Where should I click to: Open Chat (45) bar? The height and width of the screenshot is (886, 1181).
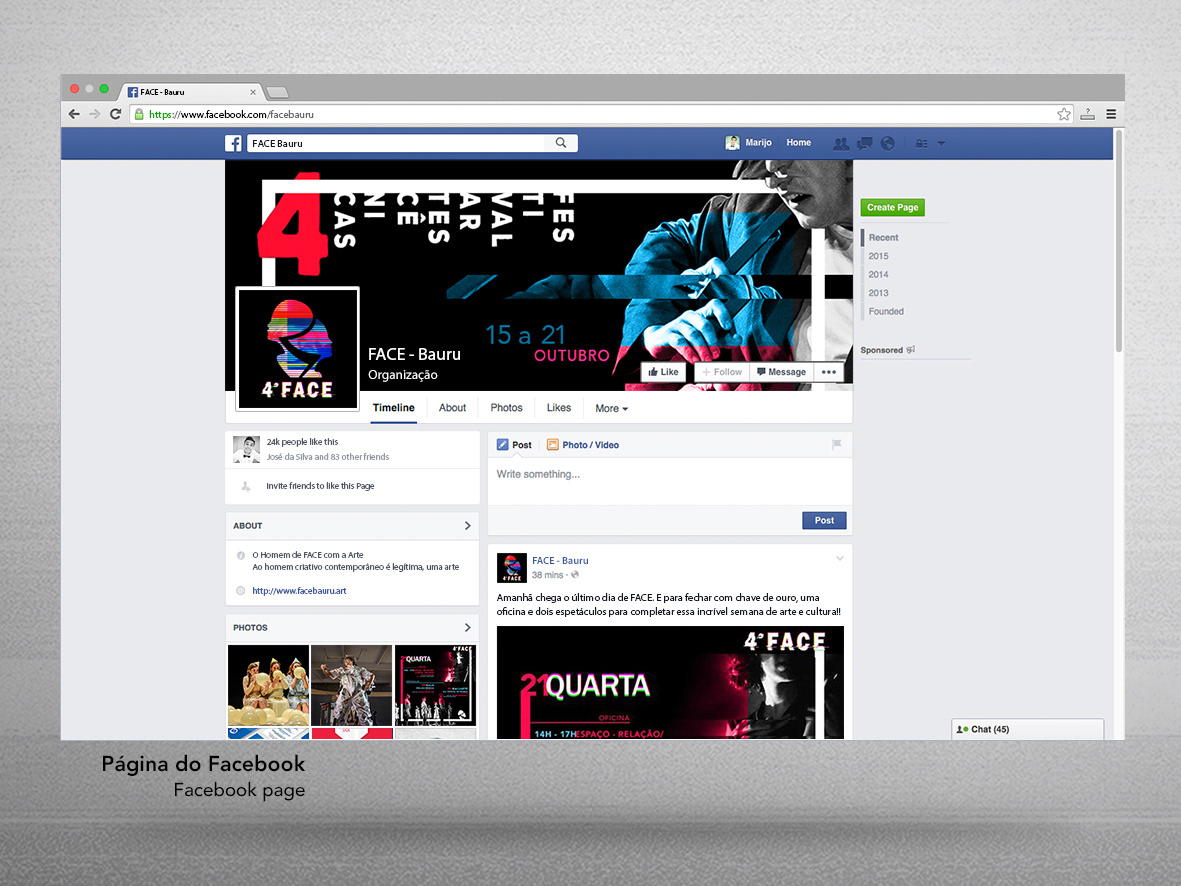(1027, 729)
